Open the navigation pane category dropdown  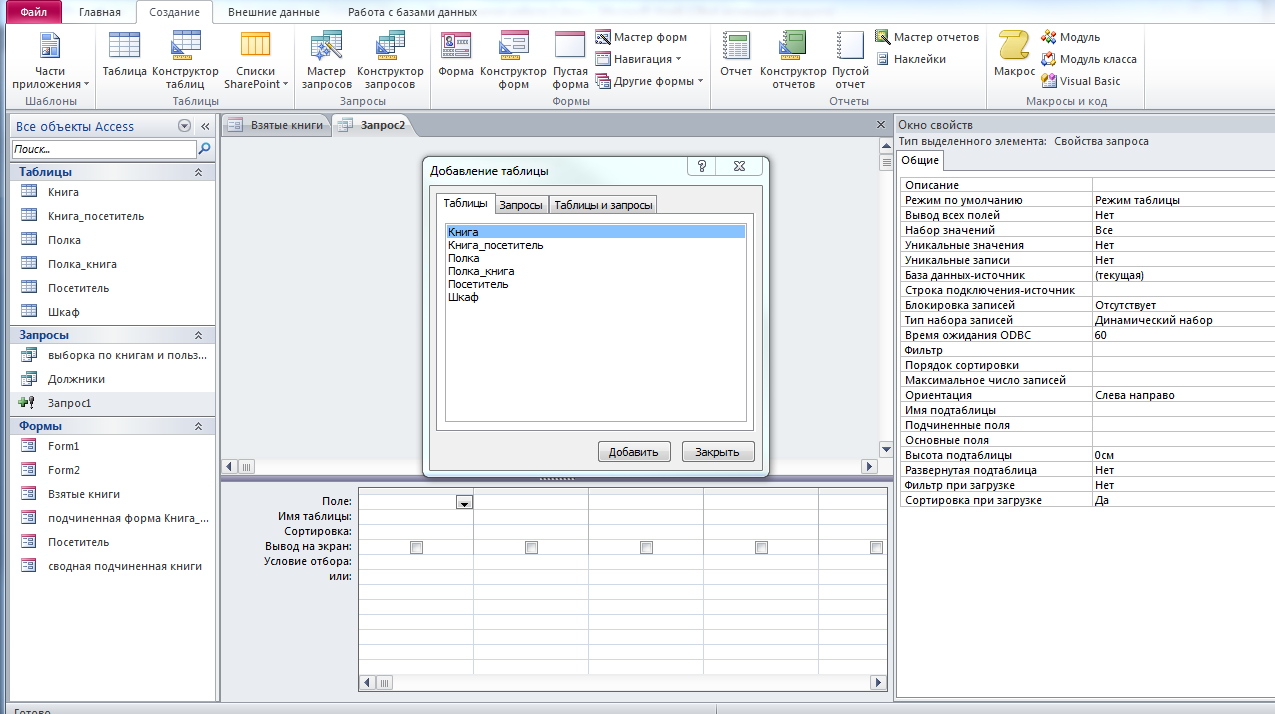pyautogui.click(x=184, y=126)
